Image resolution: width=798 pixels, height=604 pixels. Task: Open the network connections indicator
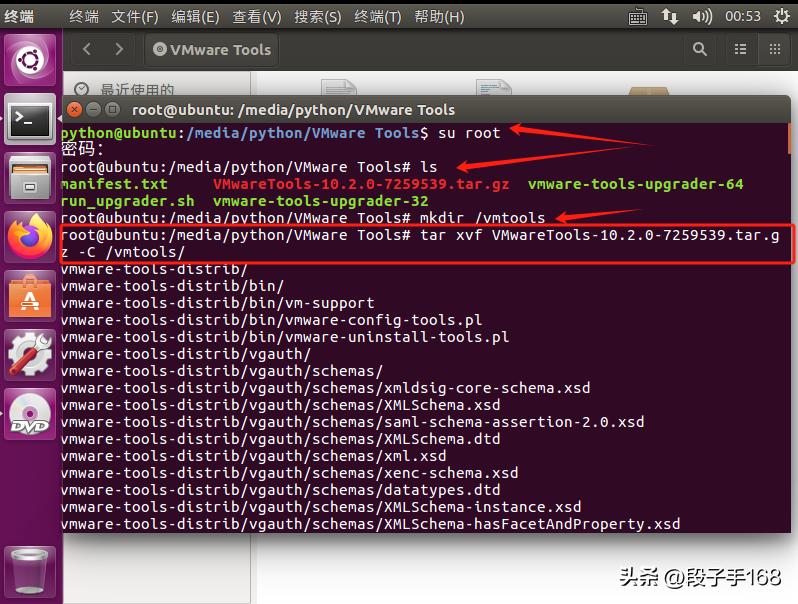670,17
